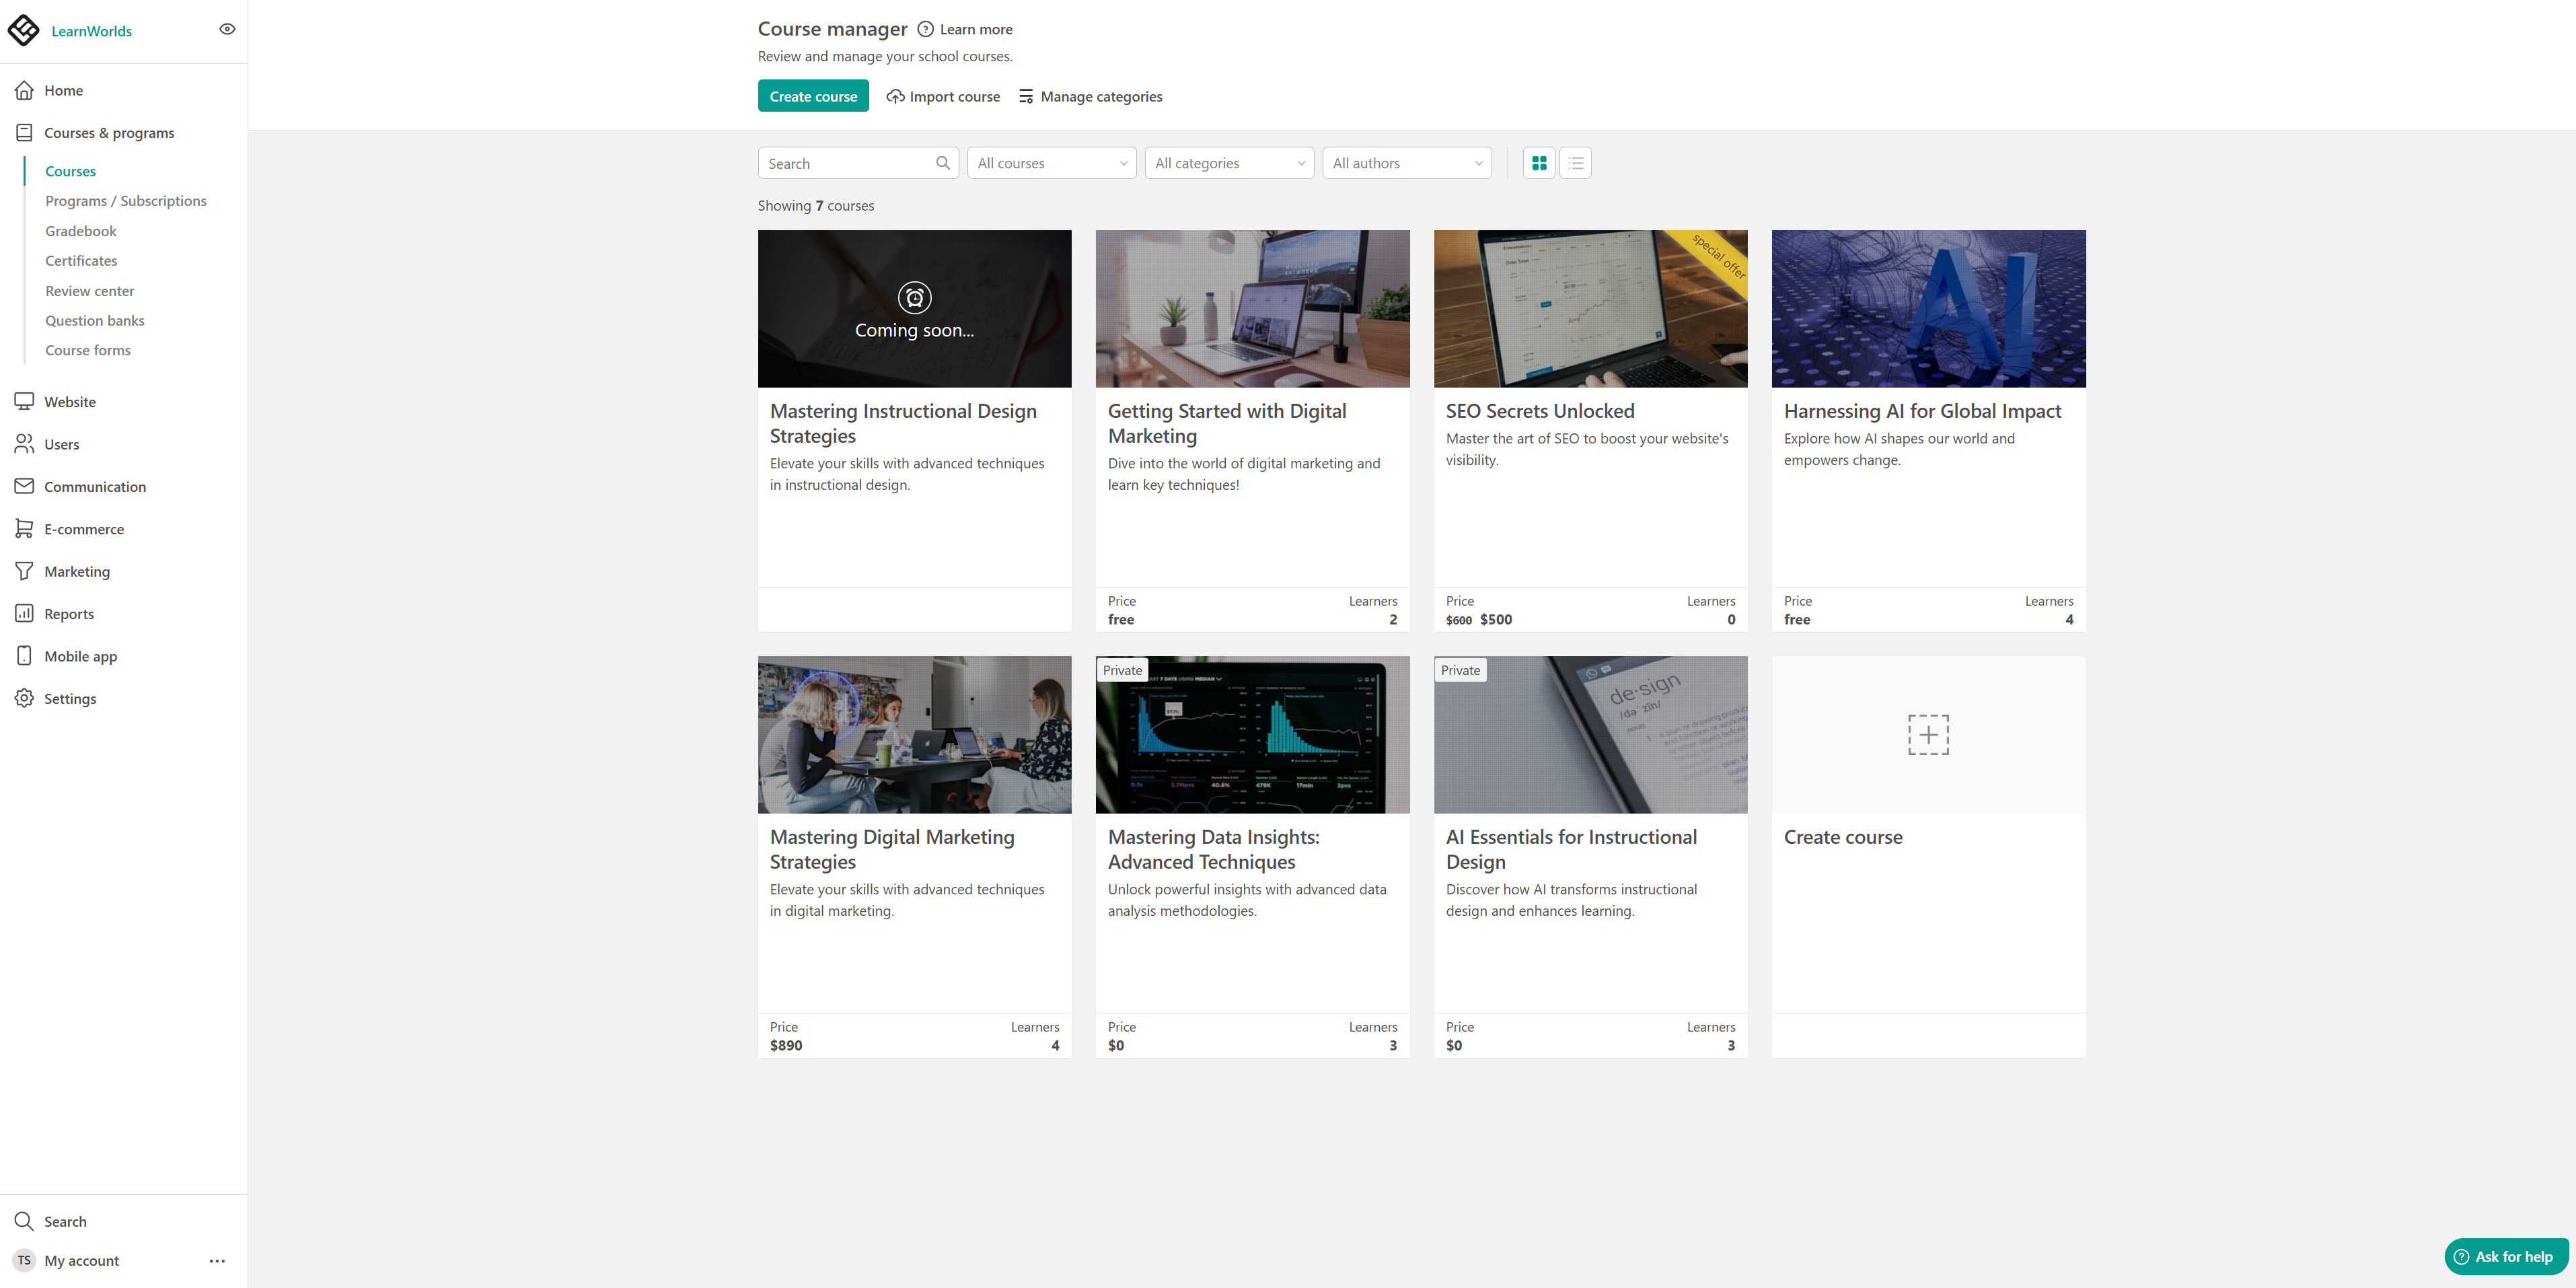
Task: Open the E-commerce cart icon menu
Action: tap(24, 529)
